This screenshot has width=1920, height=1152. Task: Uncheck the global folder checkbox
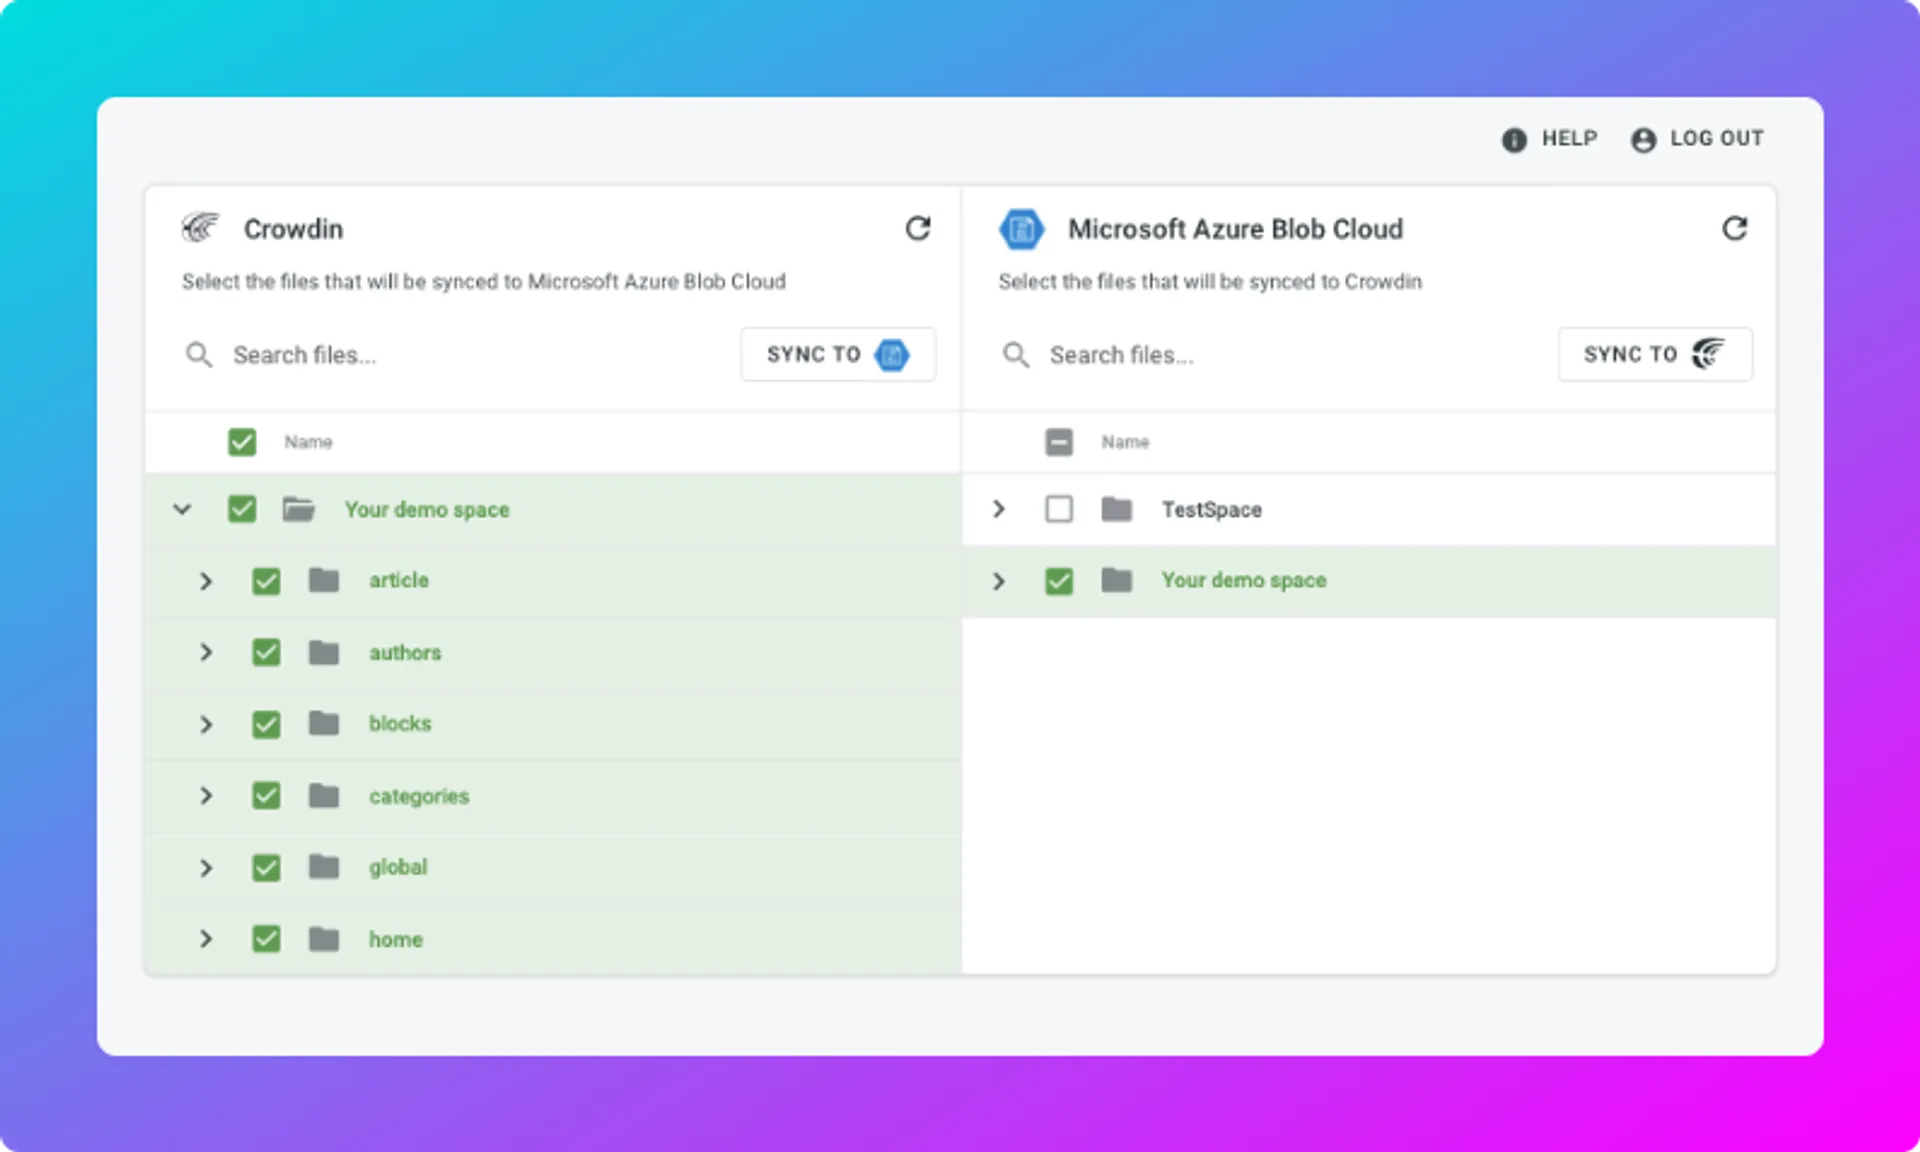(266, 867)
